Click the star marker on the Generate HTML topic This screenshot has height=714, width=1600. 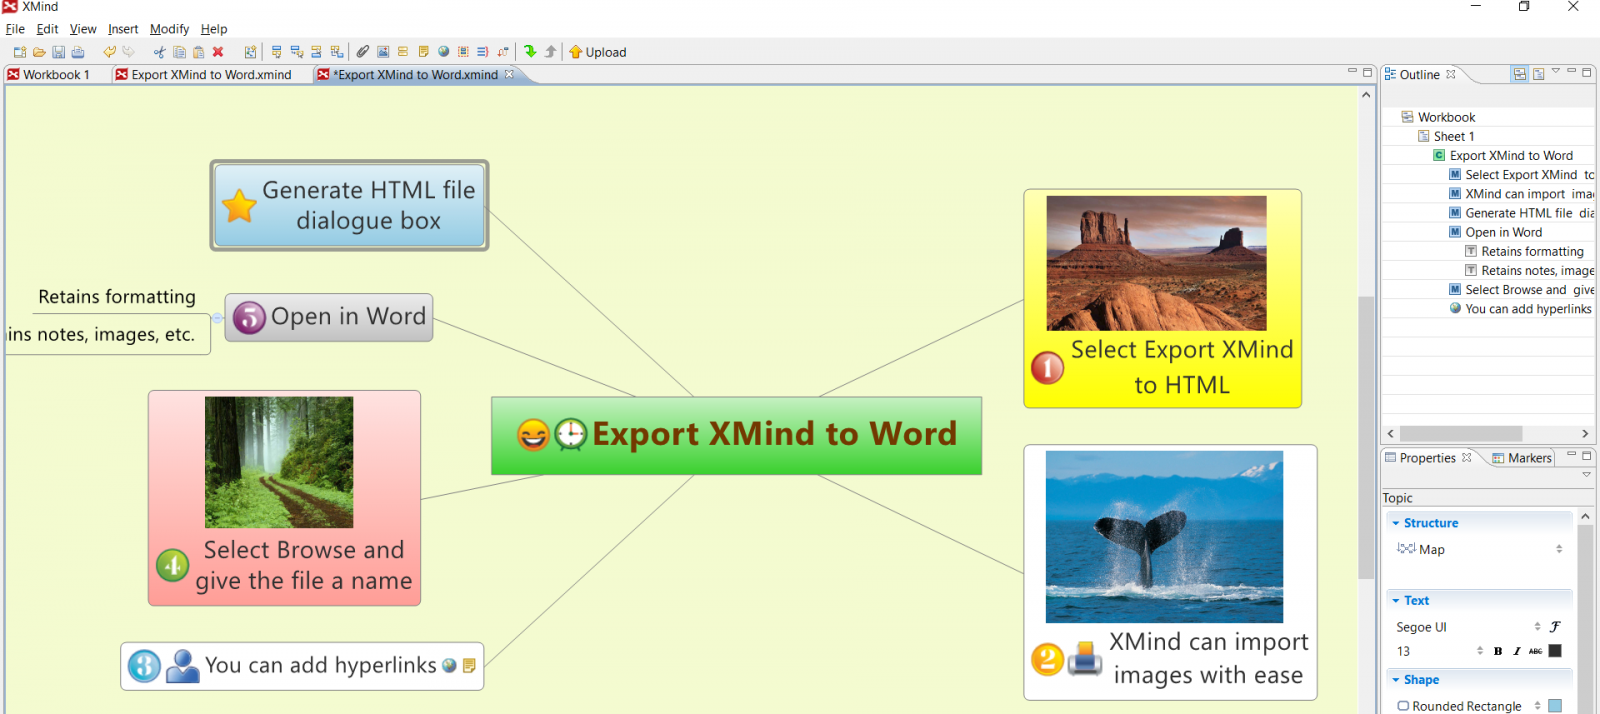point(239,206)
